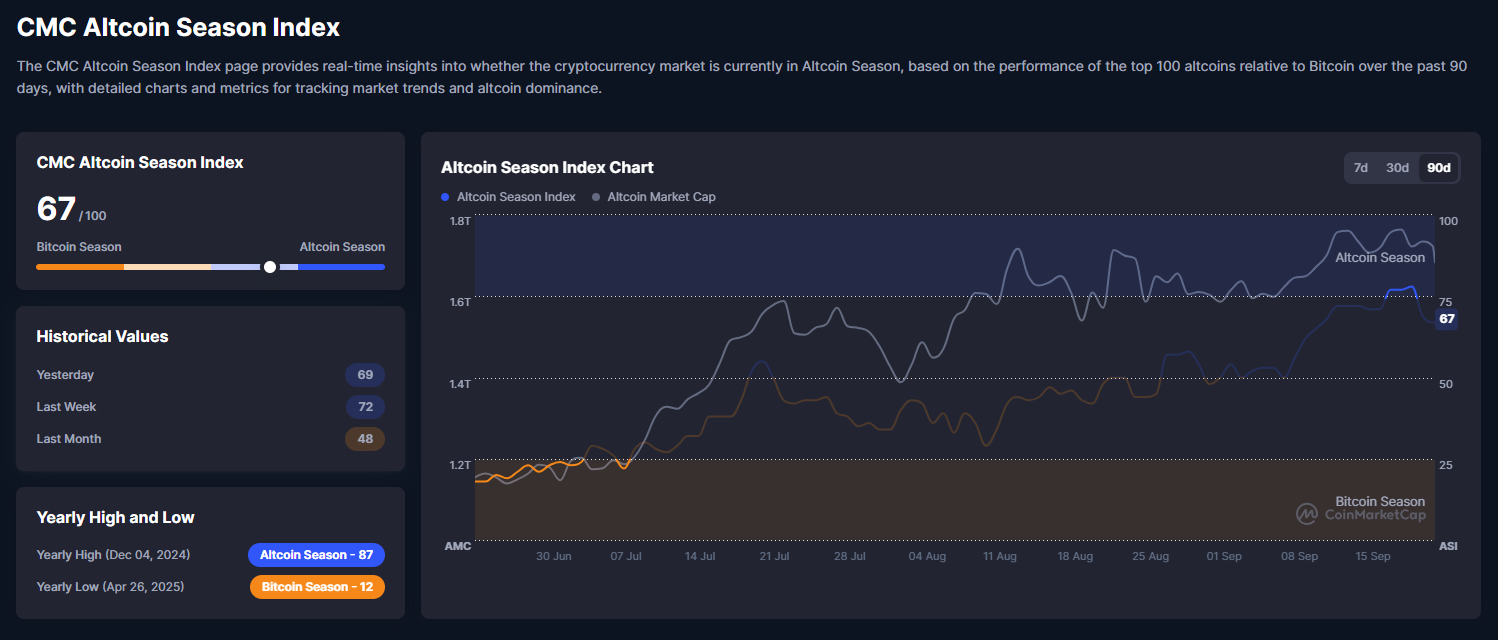The image size is (1498, 640).
Task: Click the white season gauge knob
Action: pyautogui.click(x=269, y=267)
